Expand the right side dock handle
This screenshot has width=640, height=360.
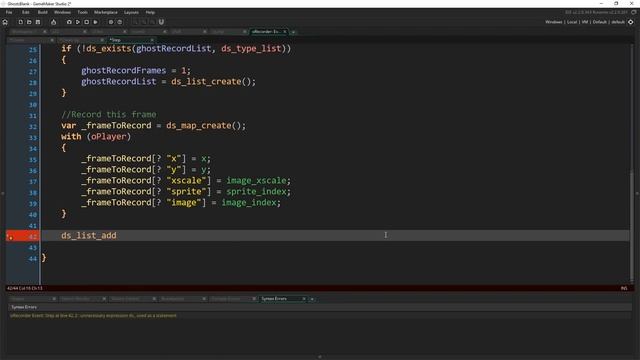coord(638,193)
